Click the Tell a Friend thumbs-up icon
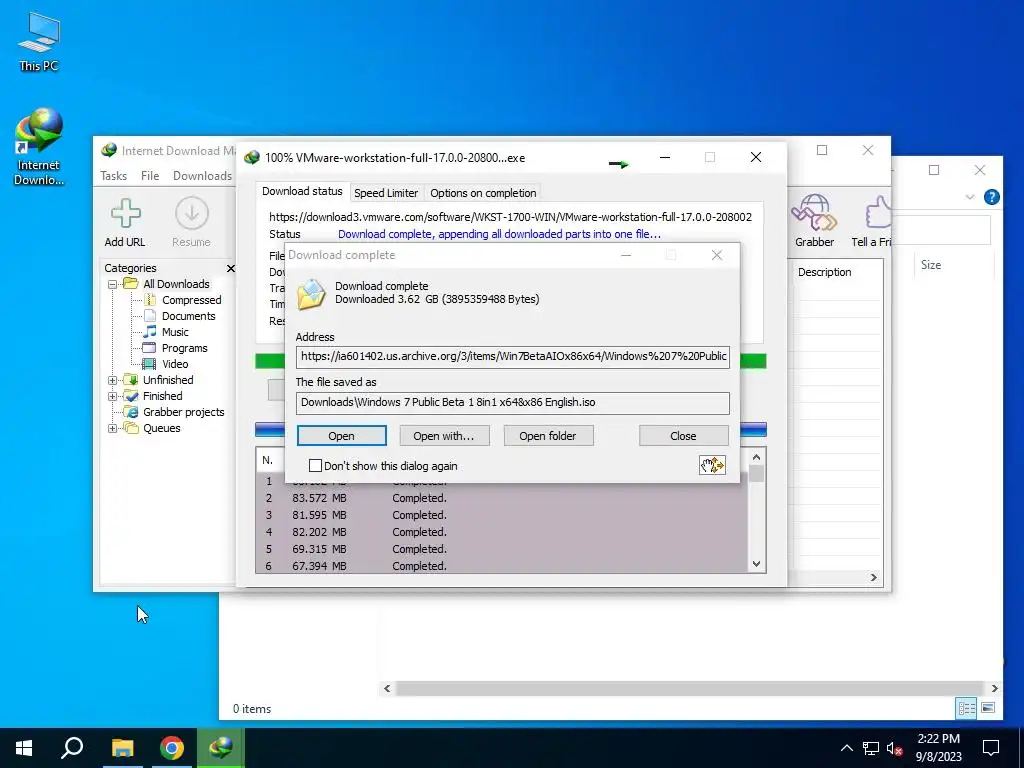Viewport: 1024px width, 768px height. [x=877, y=214]
